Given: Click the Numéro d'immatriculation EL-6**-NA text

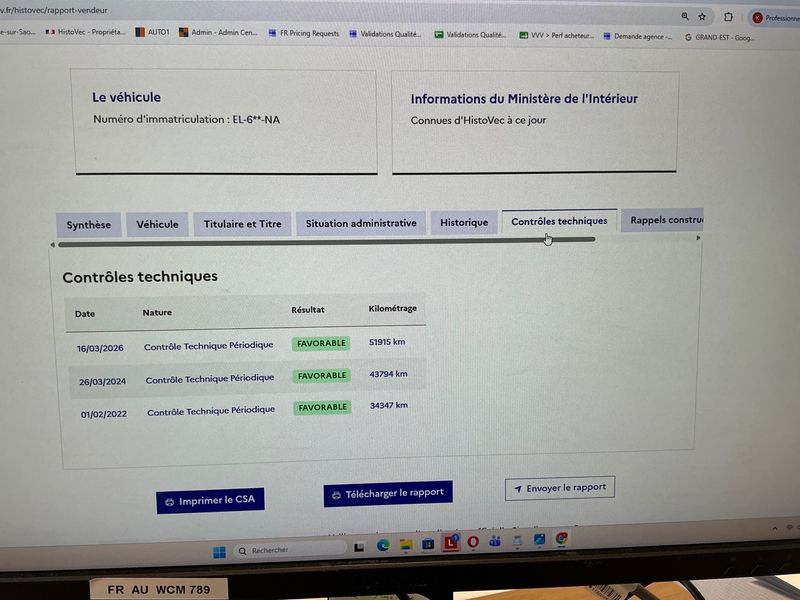Looking at the screenshot, I should [x=186, y=119].
